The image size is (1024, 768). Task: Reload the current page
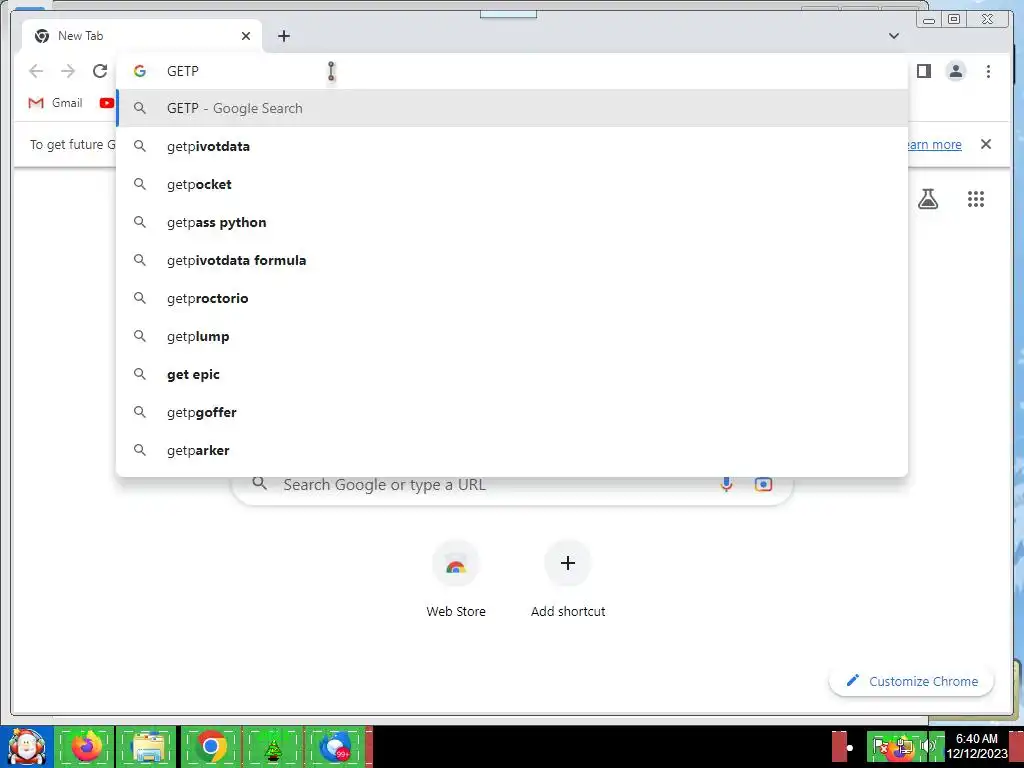tap(100, 71)
